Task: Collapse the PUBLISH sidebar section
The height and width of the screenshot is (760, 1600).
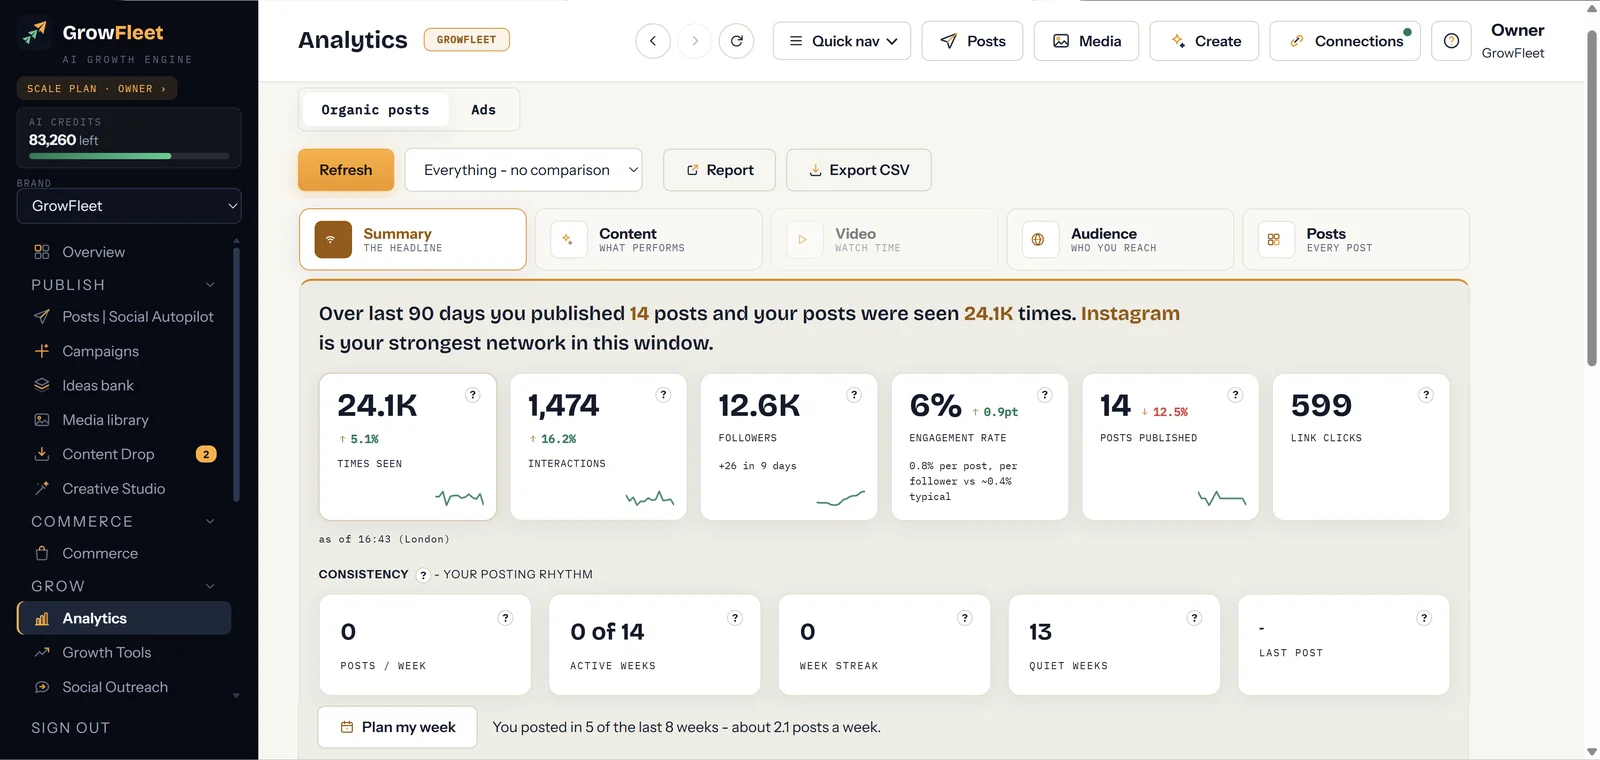Action: [x=210, y=285]
